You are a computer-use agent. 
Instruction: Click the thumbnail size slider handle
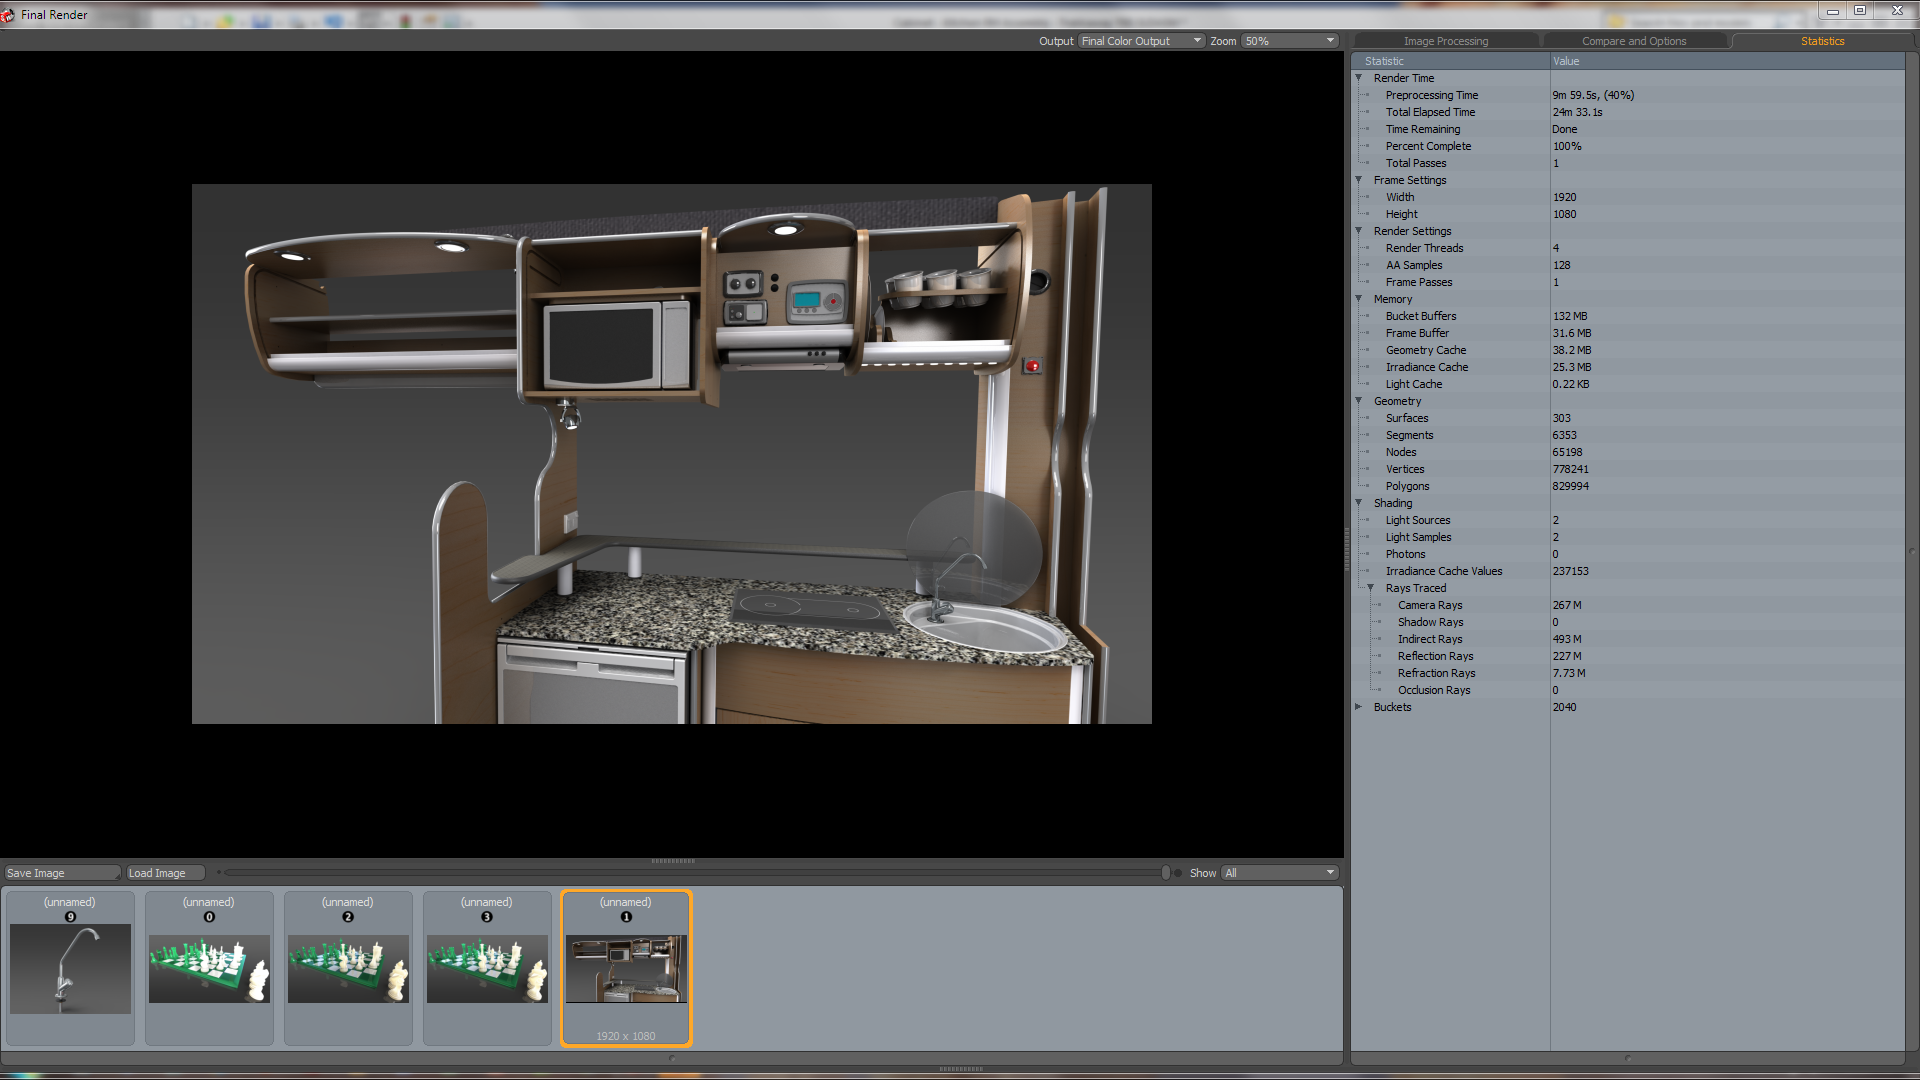tap(1165, 873)
